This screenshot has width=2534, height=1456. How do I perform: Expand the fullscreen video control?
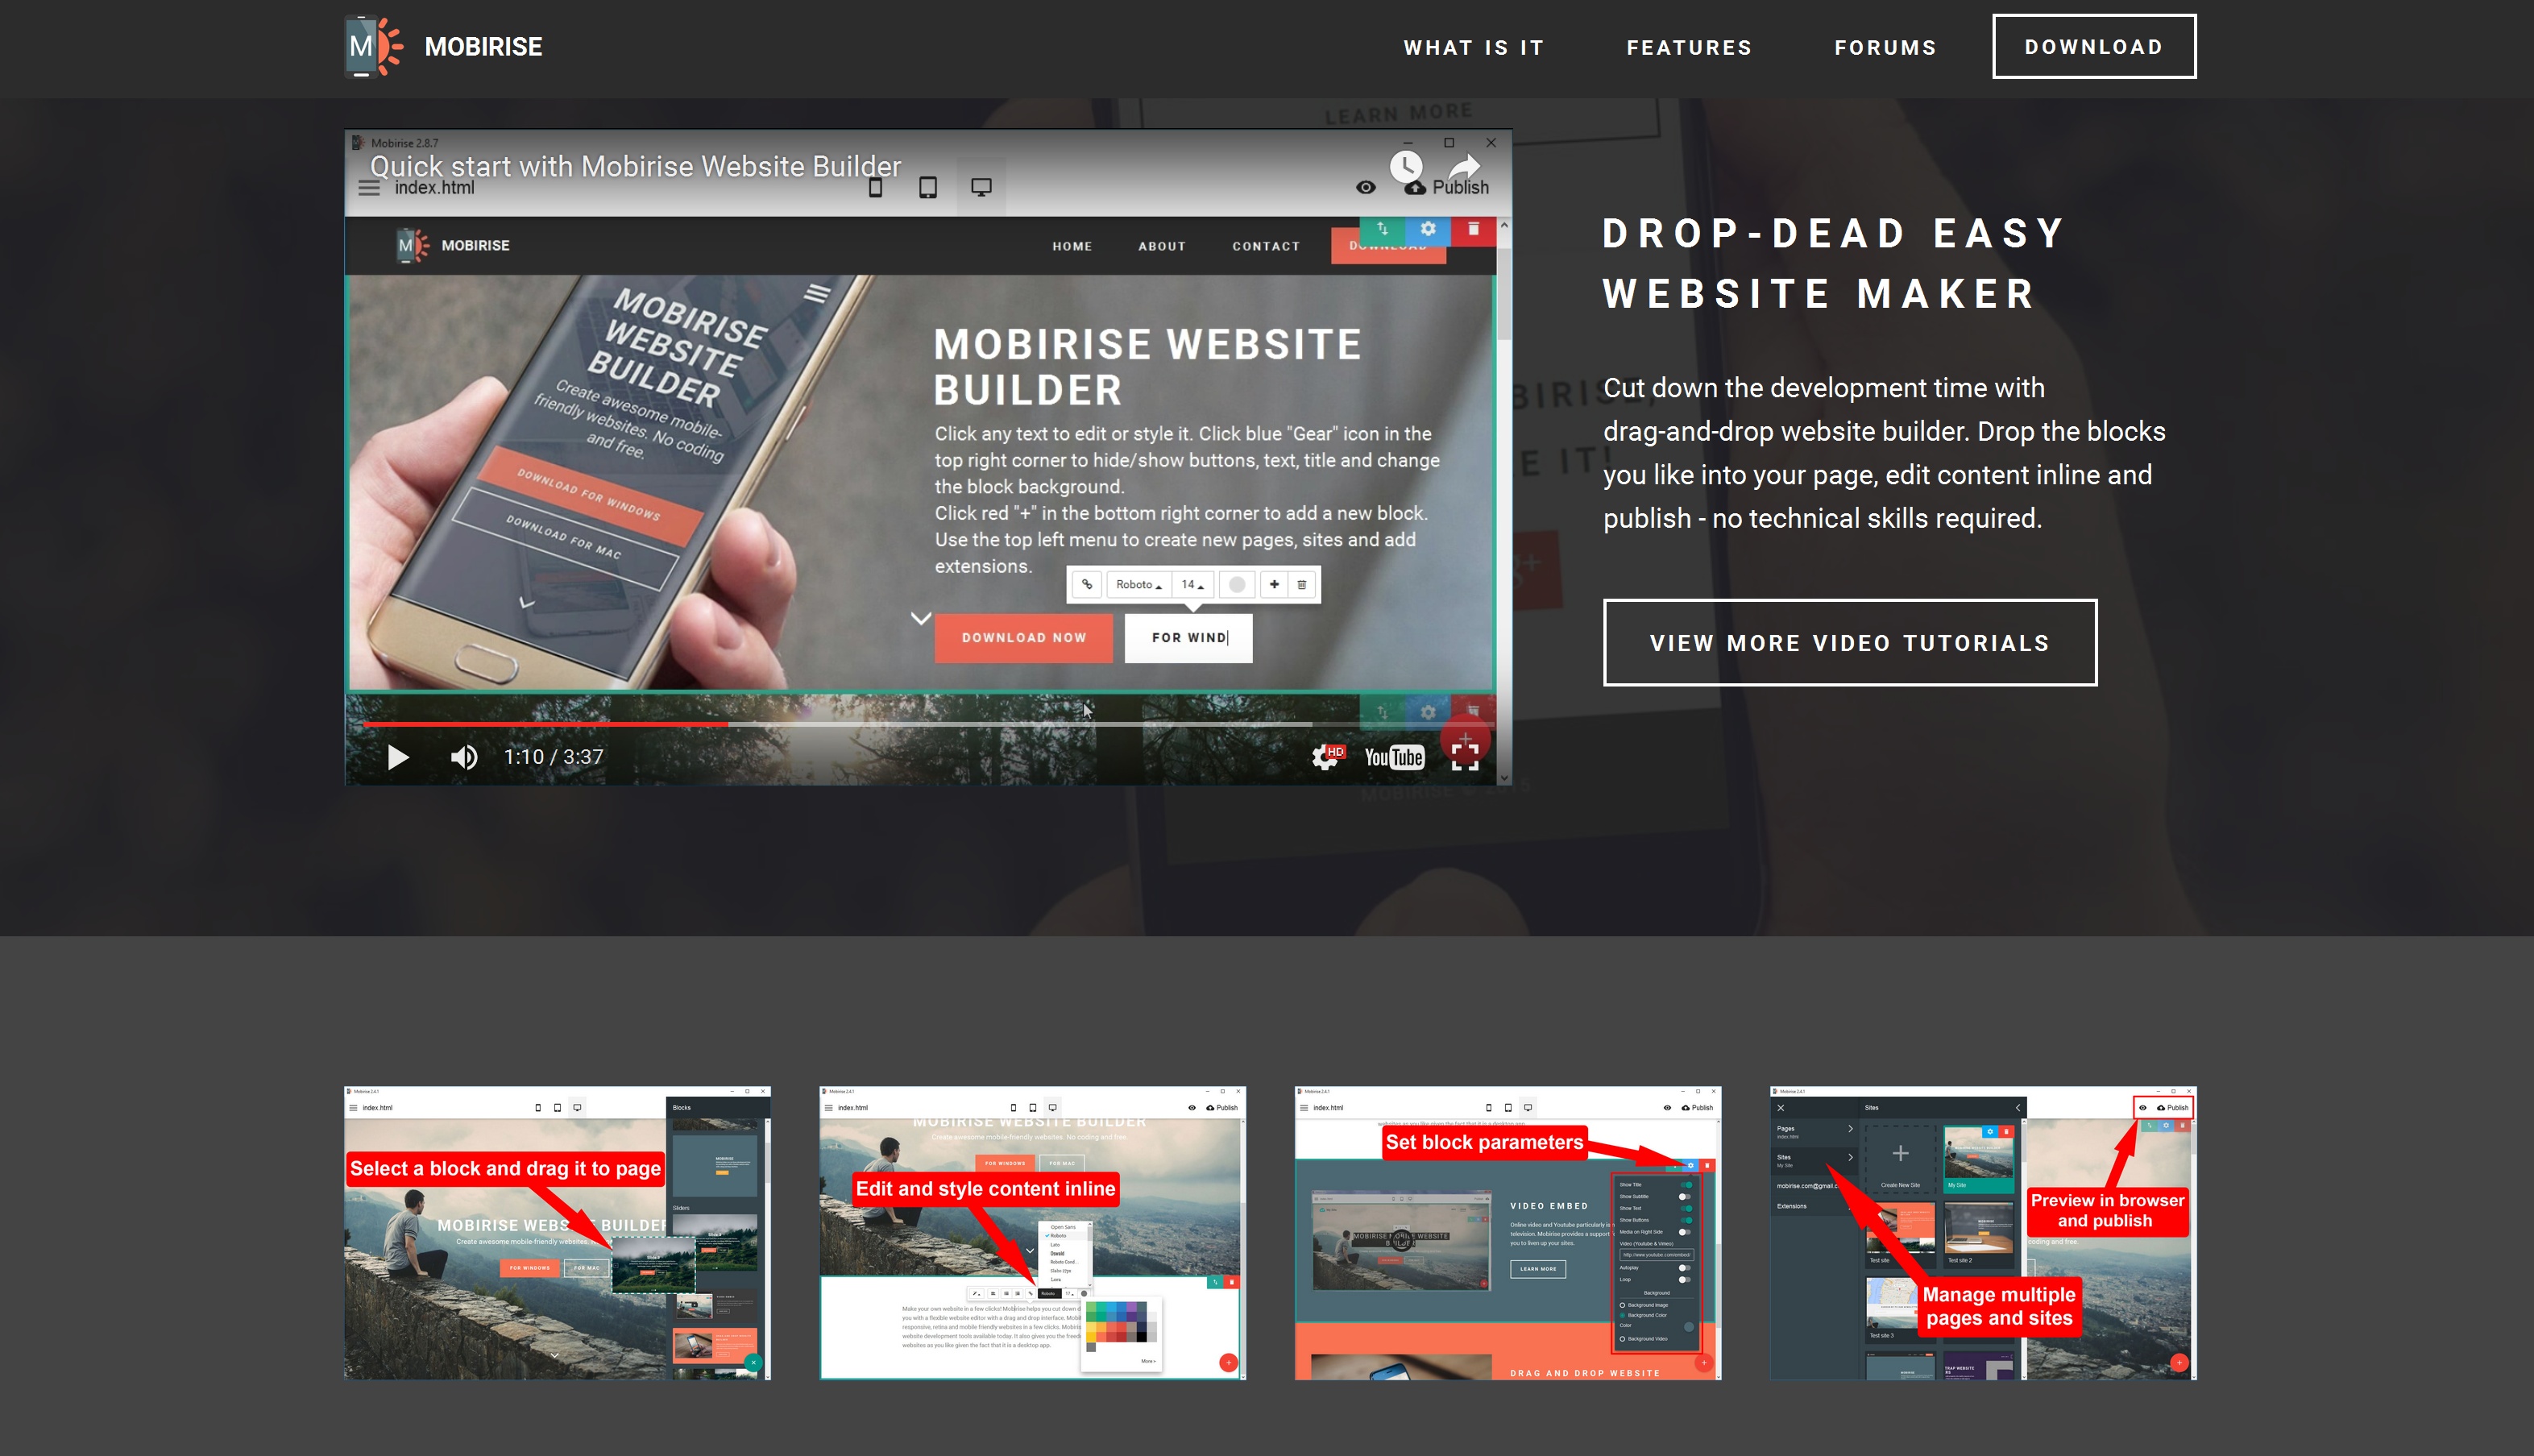pyautogui.click(x=1467, y=757)
